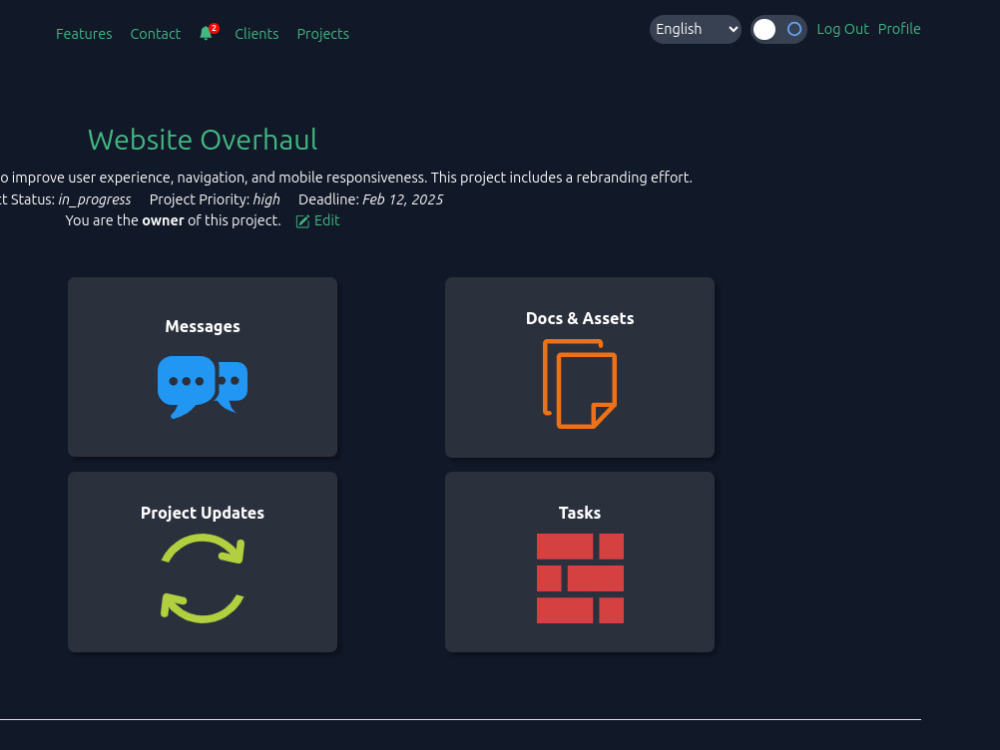Open the Clients navigation item
This screenshot has height=750, width=1000.
click(256, 34)
